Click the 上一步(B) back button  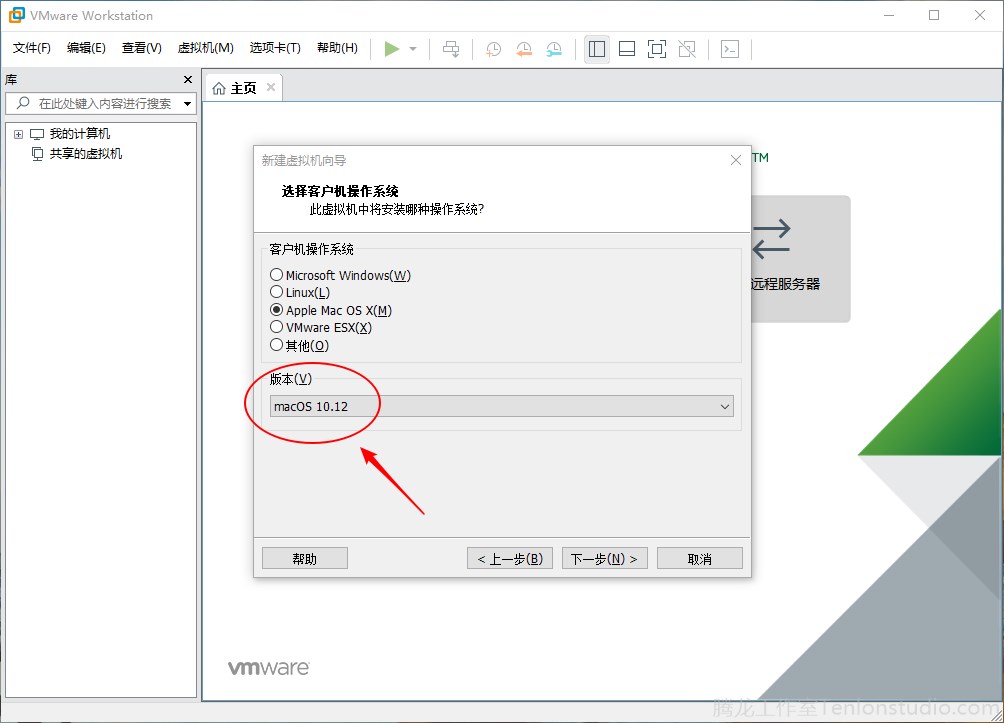[x=510, y=558]
